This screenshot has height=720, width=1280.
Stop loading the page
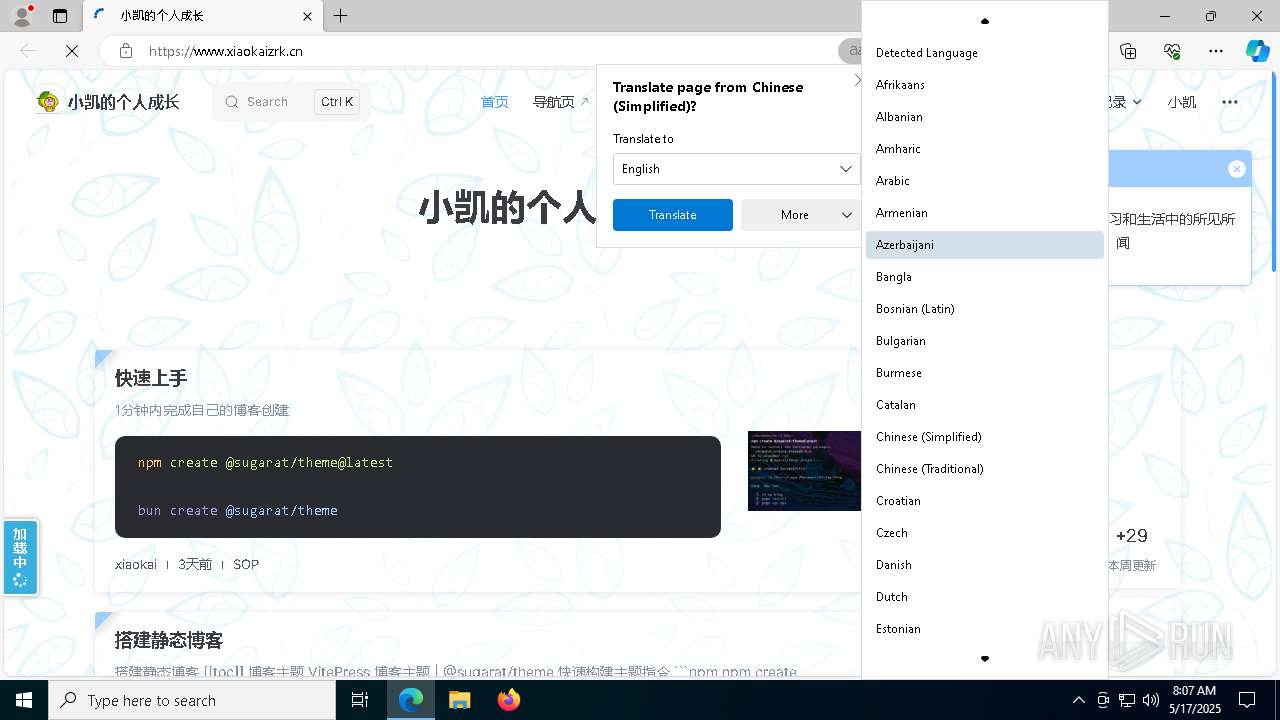tap(72, 51)
